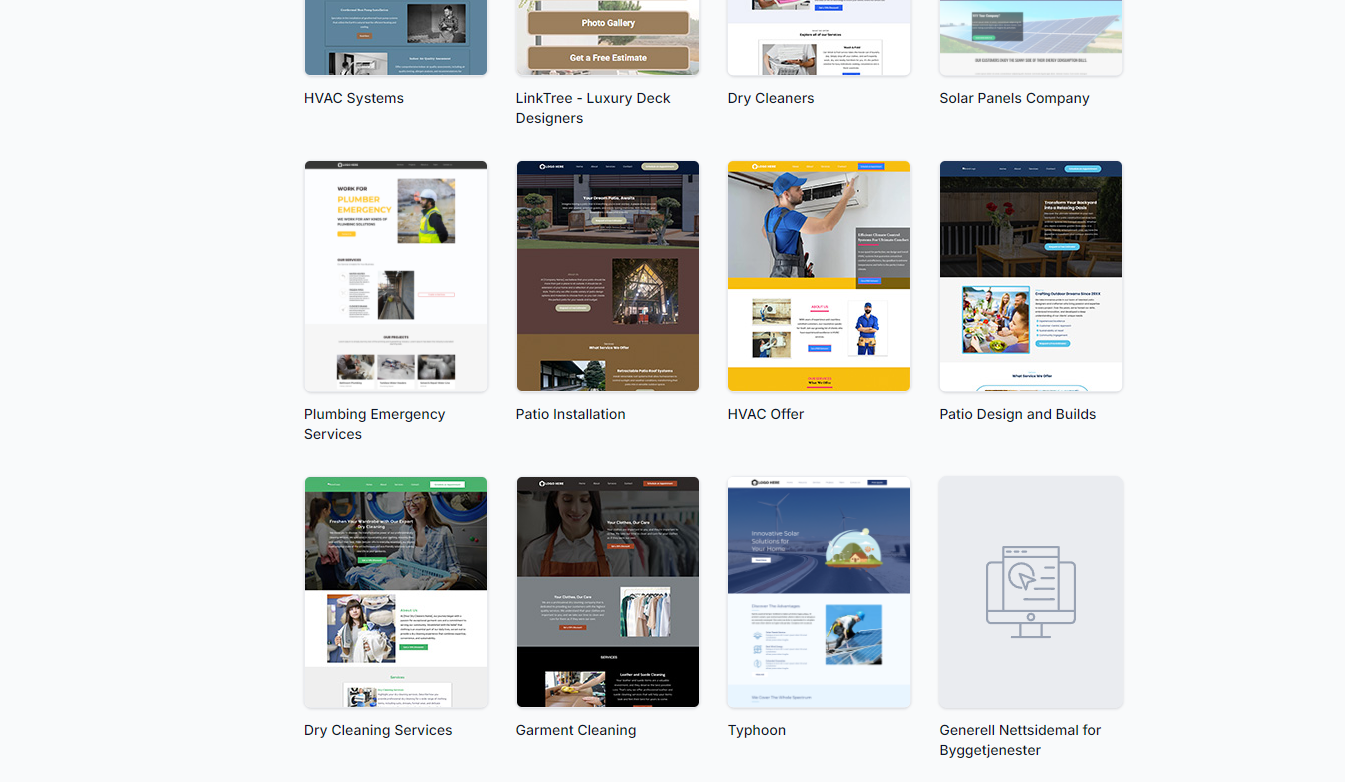Click the Patio Installation template name
The width and height of the screenshot is (1345, 782).
tap(570, 414)
